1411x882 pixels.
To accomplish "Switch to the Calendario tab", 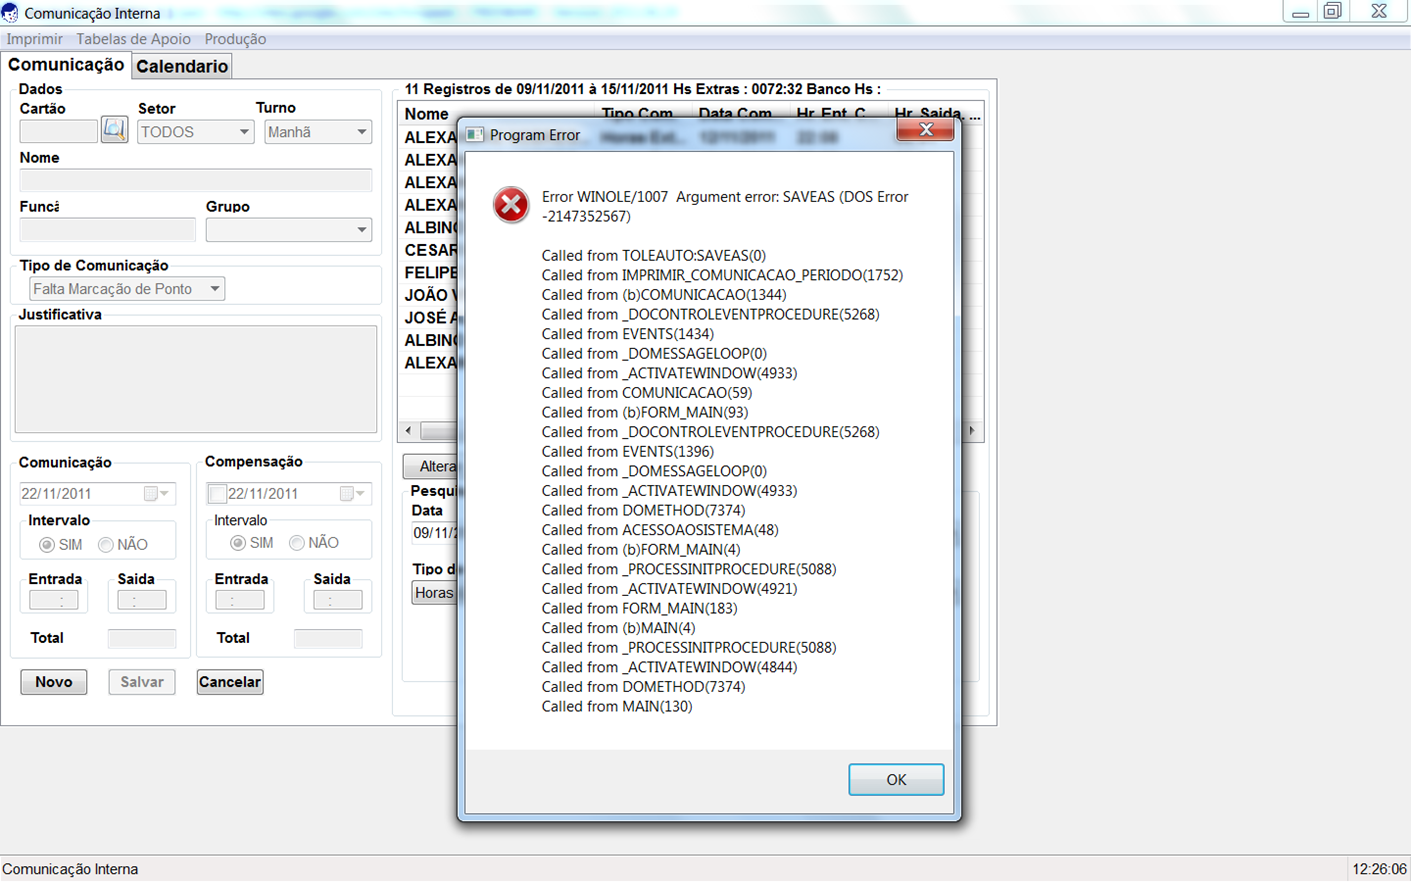I will (x=182, y=67).
